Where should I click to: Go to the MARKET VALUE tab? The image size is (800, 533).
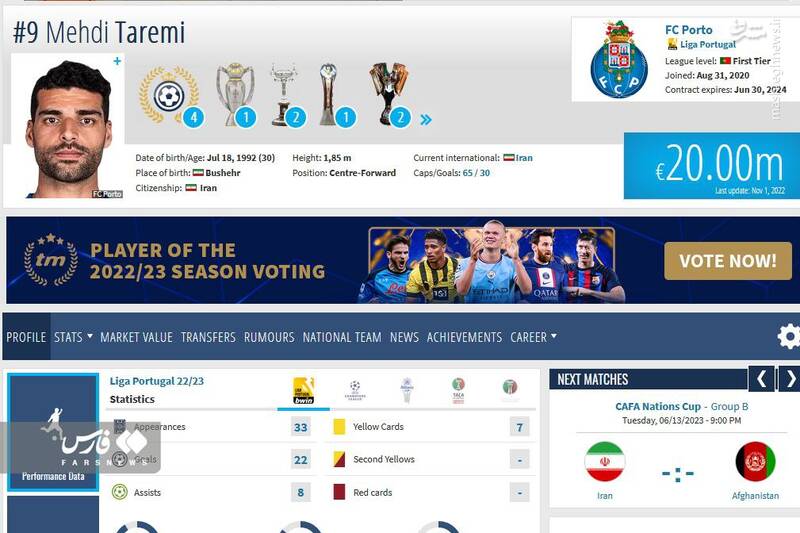136,337
